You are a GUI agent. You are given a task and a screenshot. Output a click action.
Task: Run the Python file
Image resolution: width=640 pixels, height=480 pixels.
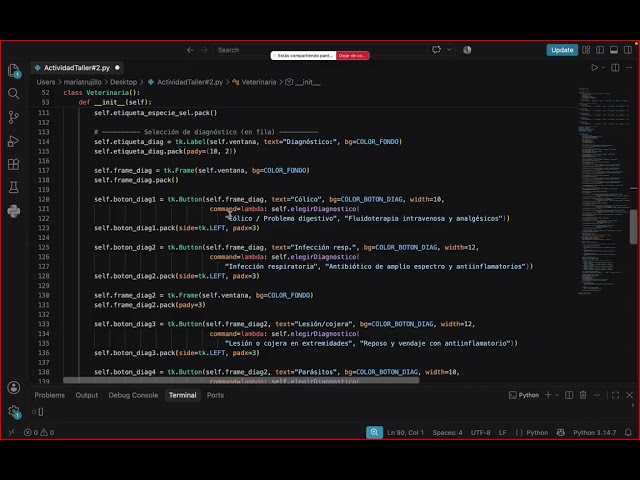click(x=594, y=67)
